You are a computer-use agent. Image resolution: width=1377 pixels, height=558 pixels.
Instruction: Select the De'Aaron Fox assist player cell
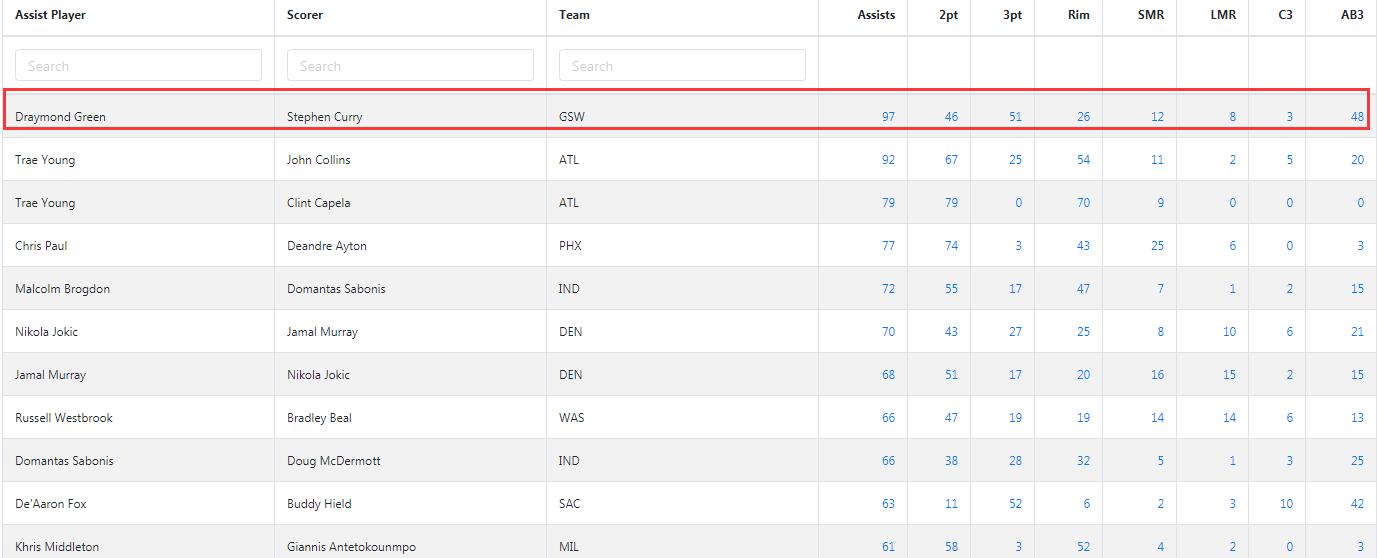tap(138, 504)
